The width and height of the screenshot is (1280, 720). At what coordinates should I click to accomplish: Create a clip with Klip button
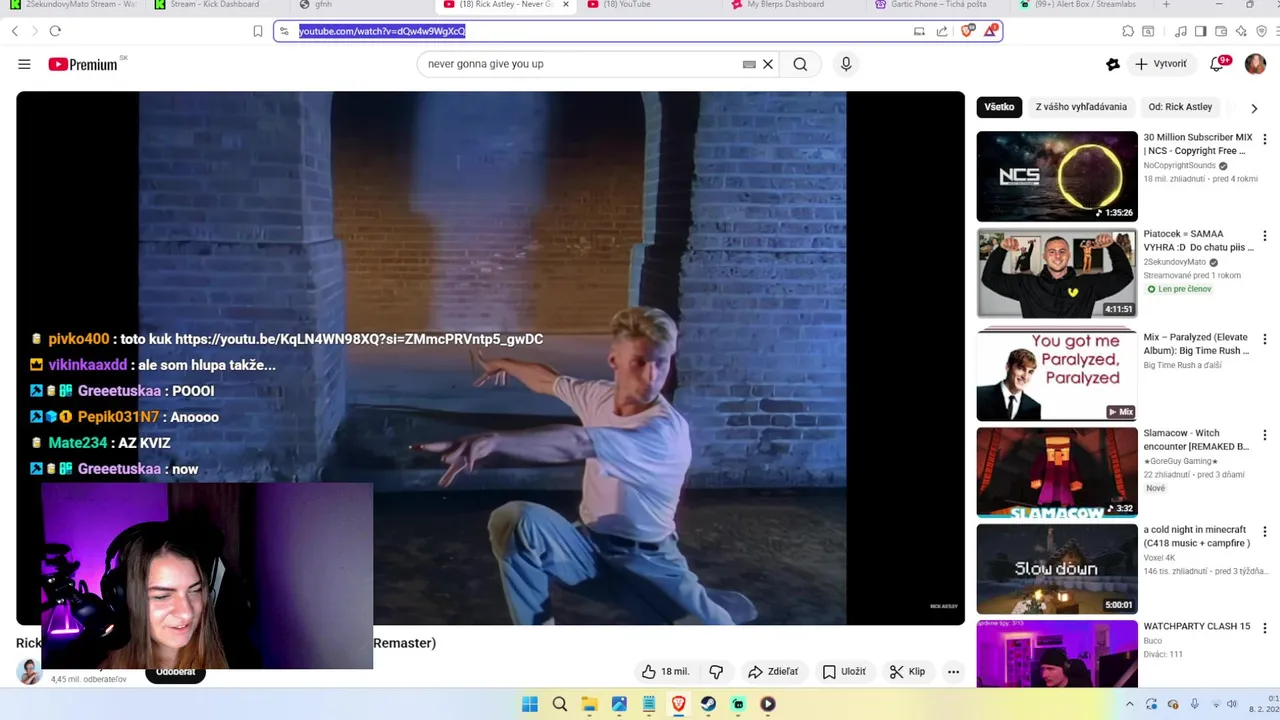pos(908,672)
